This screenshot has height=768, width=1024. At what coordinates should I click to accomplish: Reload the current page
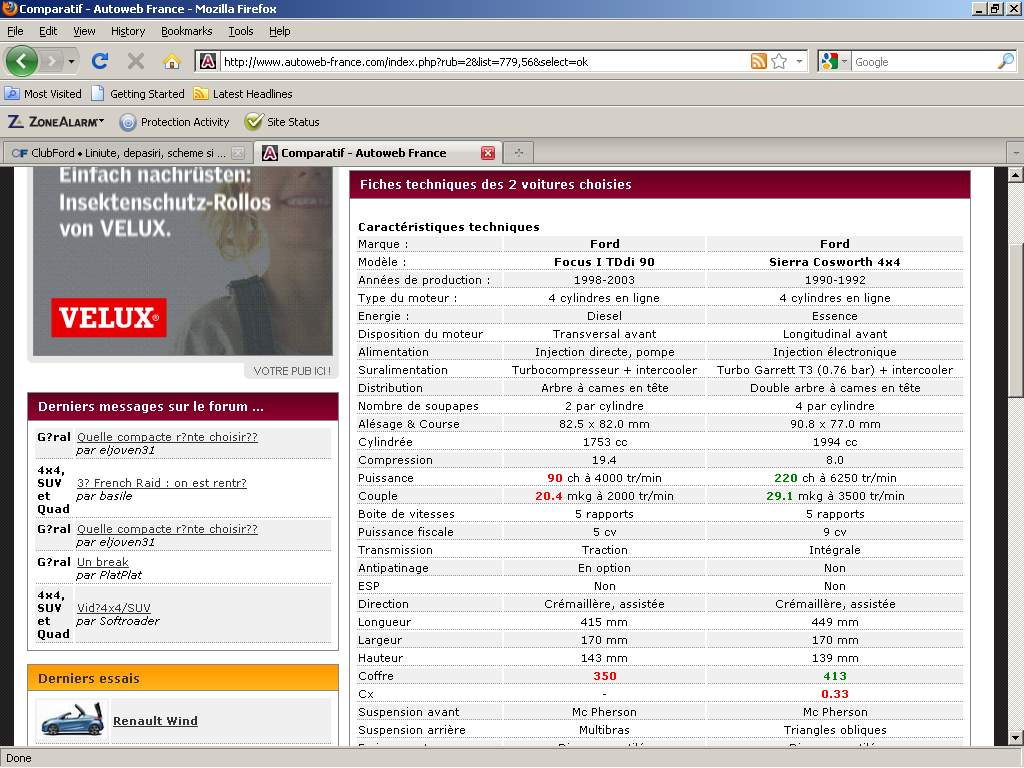click(x=100, y=61)
